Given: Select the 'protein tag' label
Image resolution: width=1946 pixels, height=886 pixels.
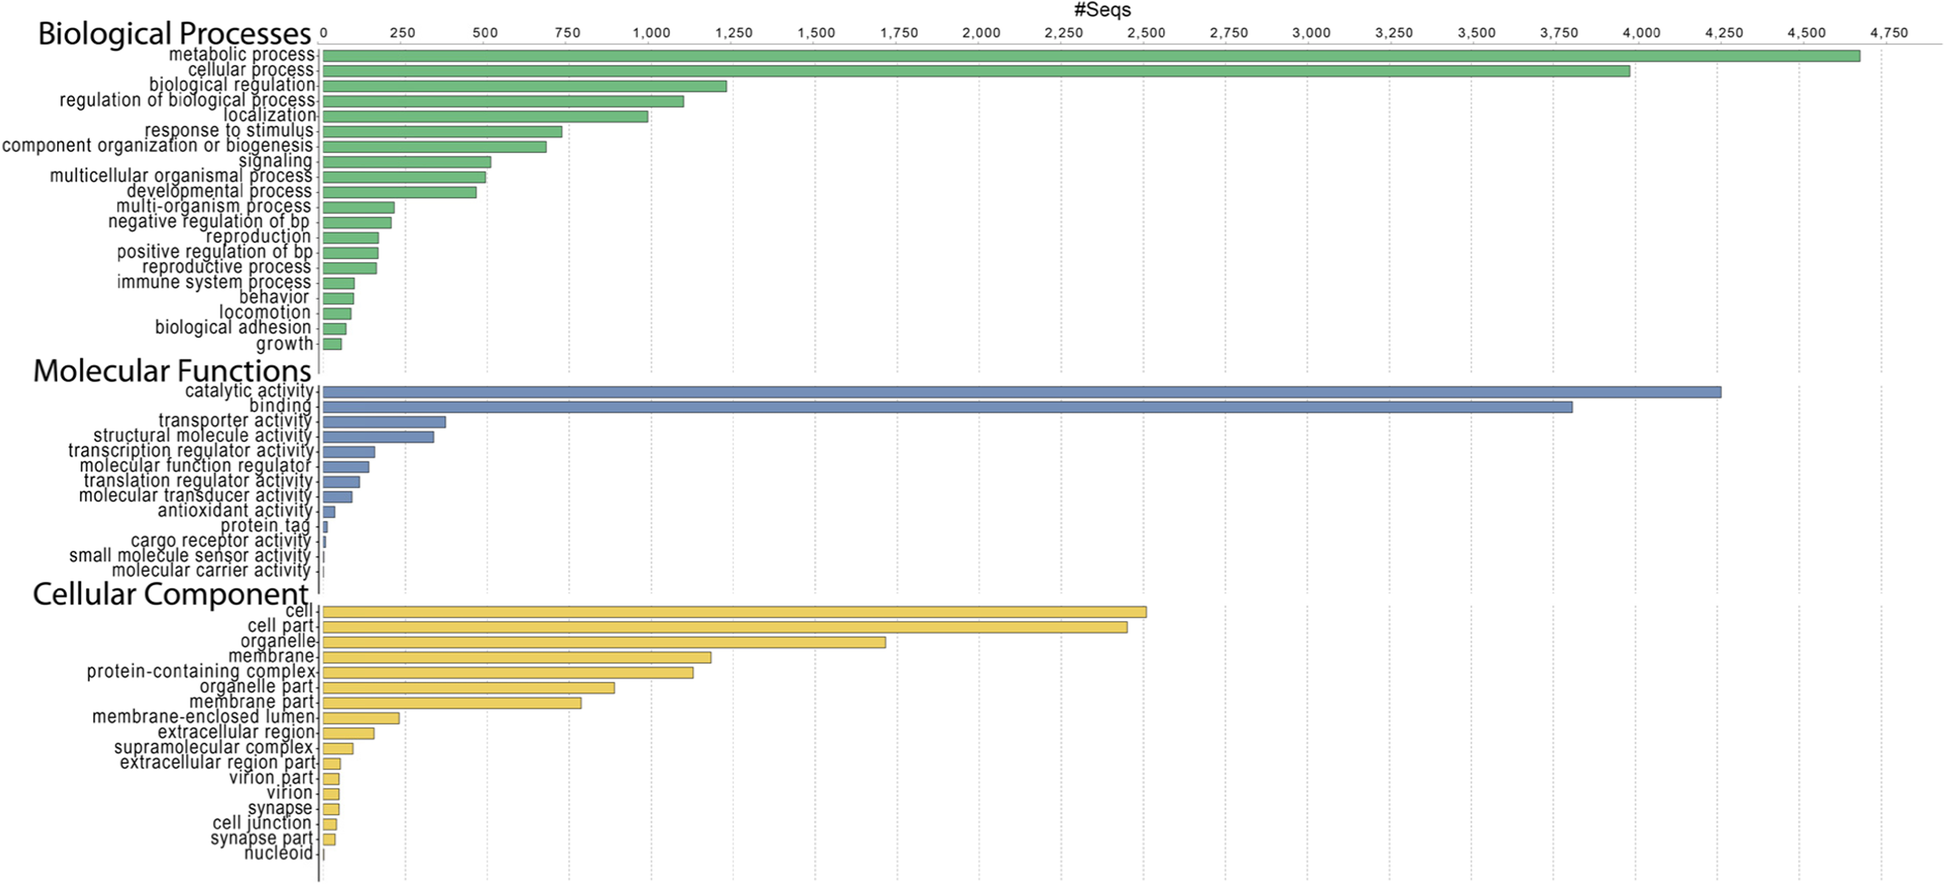Looking at the screenshot, I should [x=265, y=526].
